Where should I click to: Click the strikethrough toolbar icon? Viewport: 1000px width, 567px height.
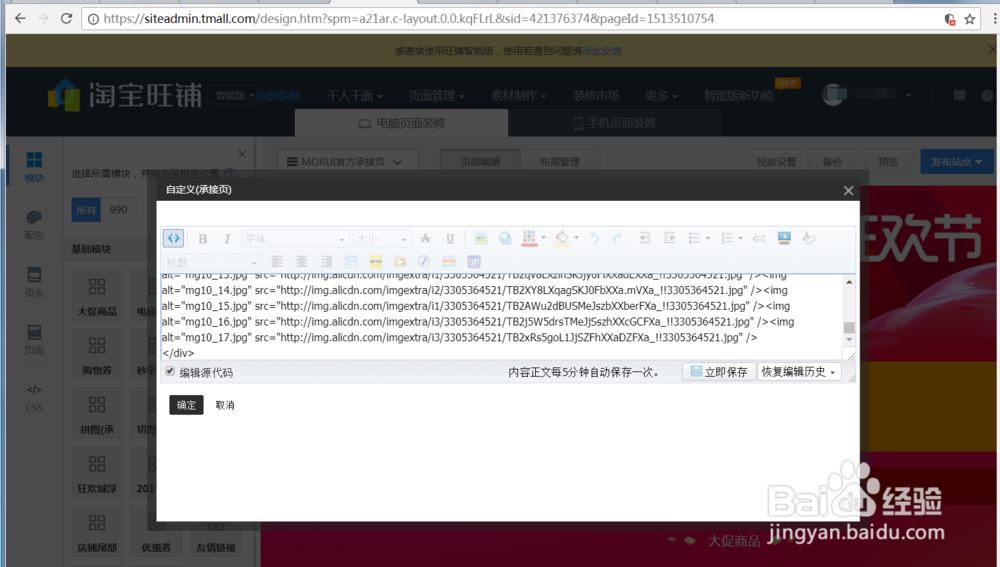[x=425, y=239]
